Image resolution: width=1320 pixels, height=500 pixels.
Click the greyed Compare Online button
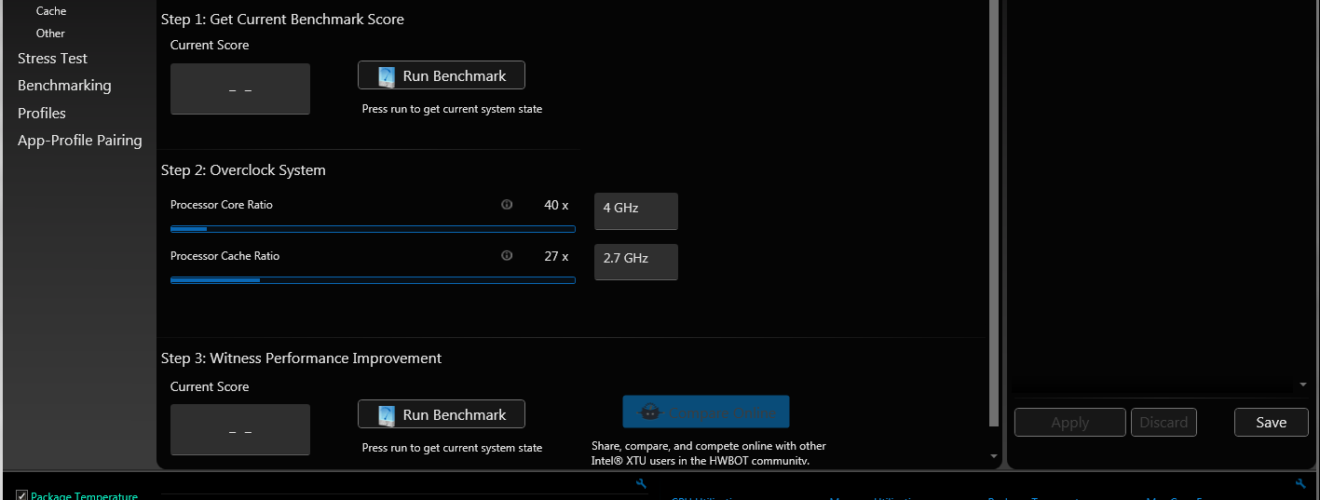[x=706, y=412]
